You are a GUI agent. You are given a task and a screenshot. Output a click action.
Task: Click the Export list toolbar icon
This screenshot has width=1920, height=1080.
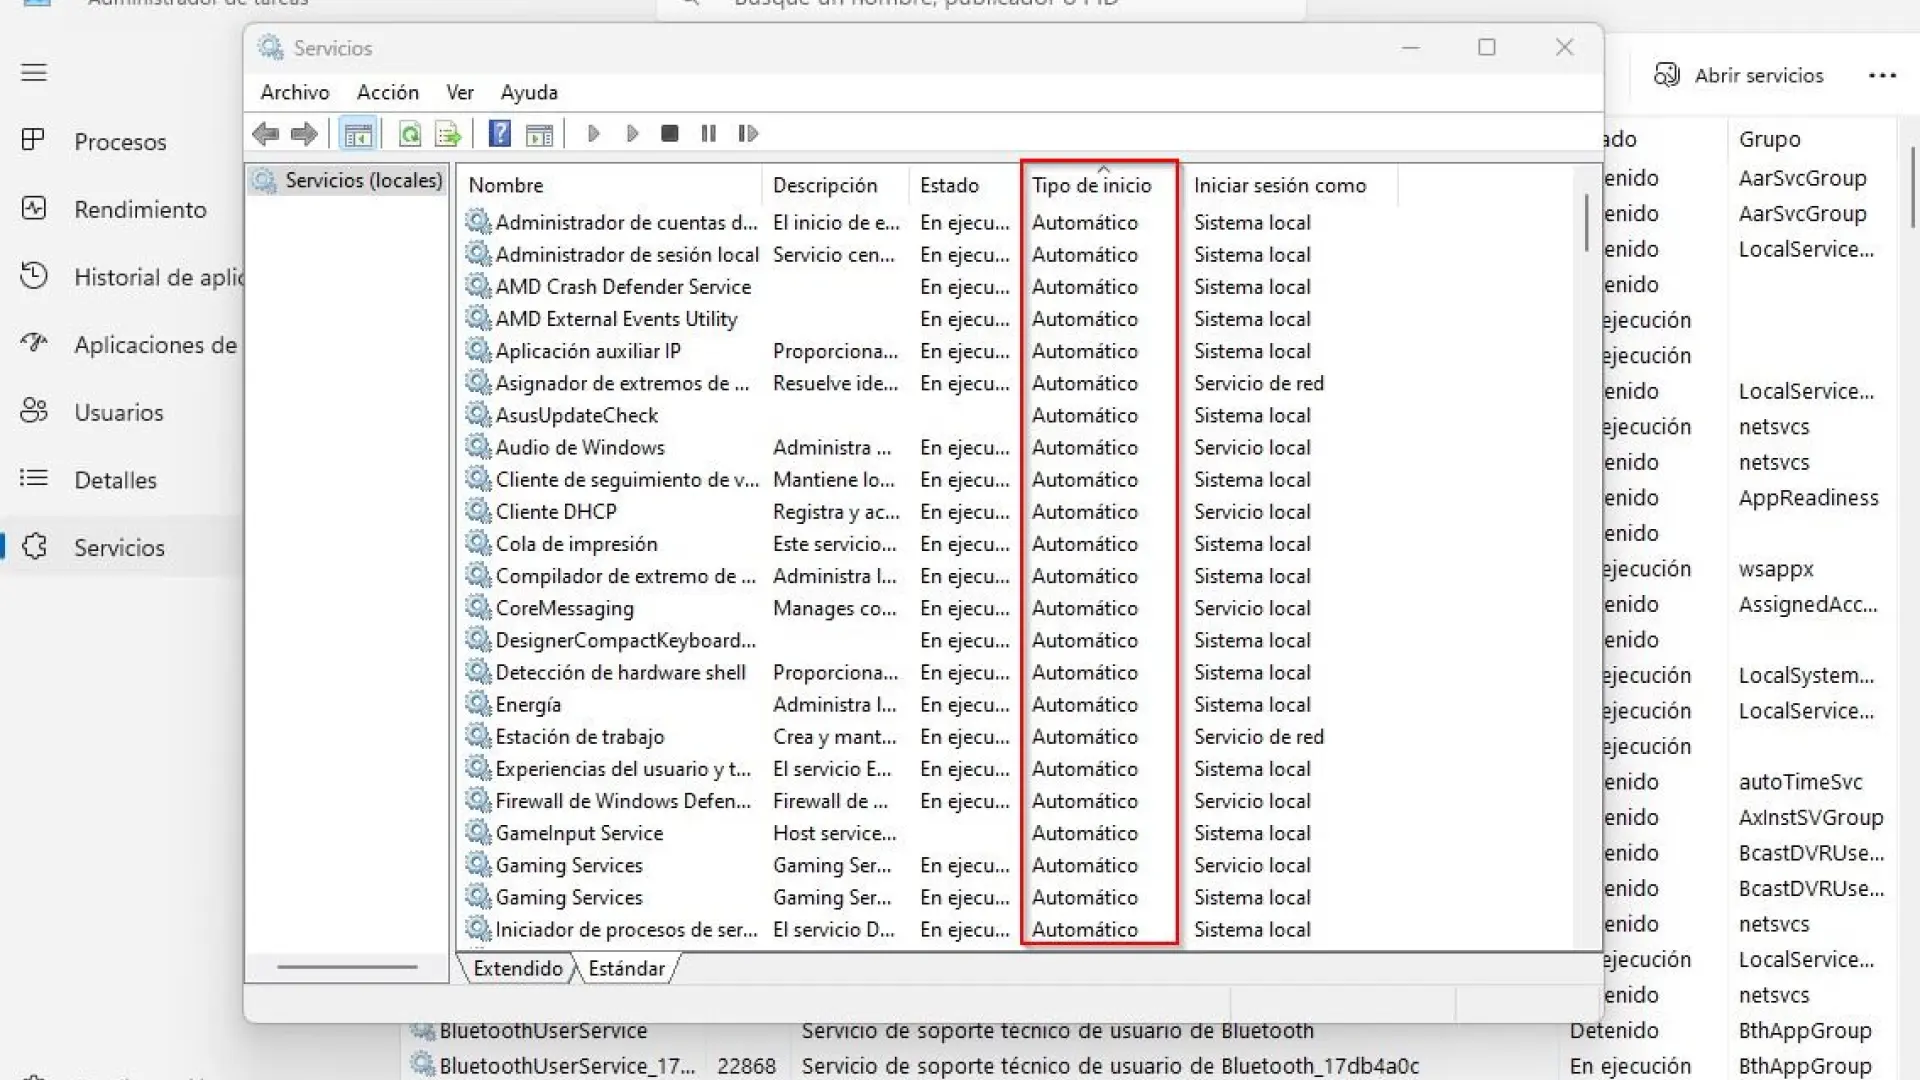(x=448, y=134)
